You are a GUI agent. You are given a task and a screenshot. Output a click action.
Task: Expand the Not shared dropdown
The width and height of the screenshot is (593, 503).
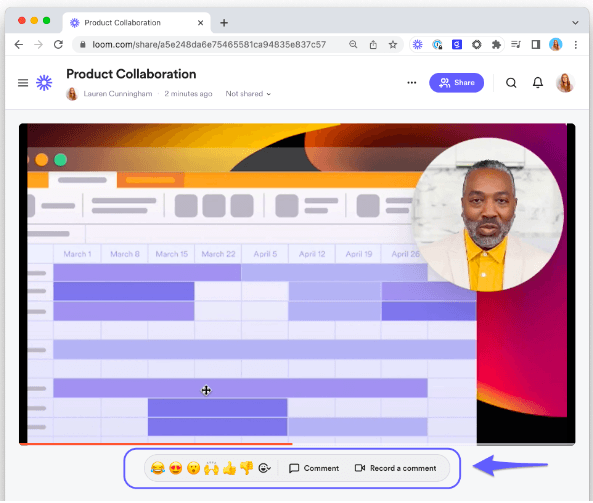(248, 94)
